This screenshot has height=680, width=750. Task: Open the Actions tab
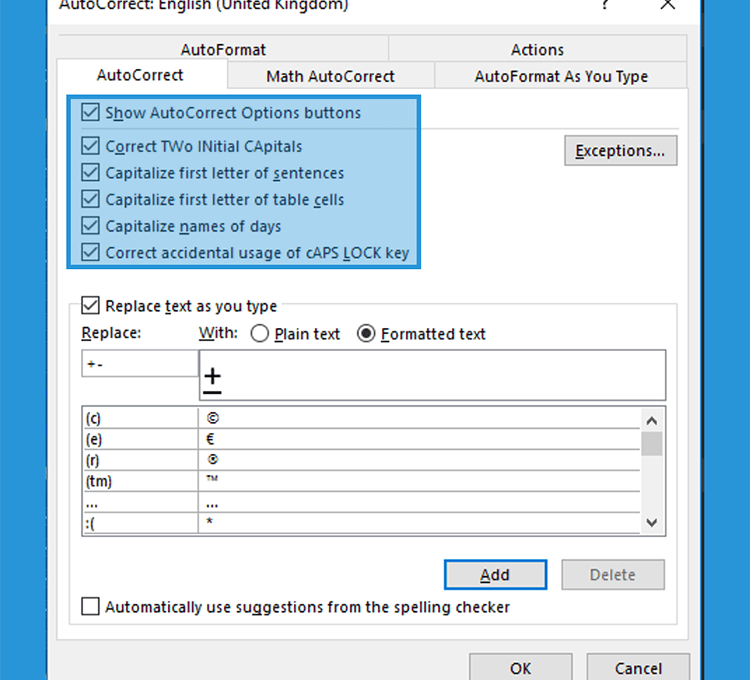tap(538, 49)
